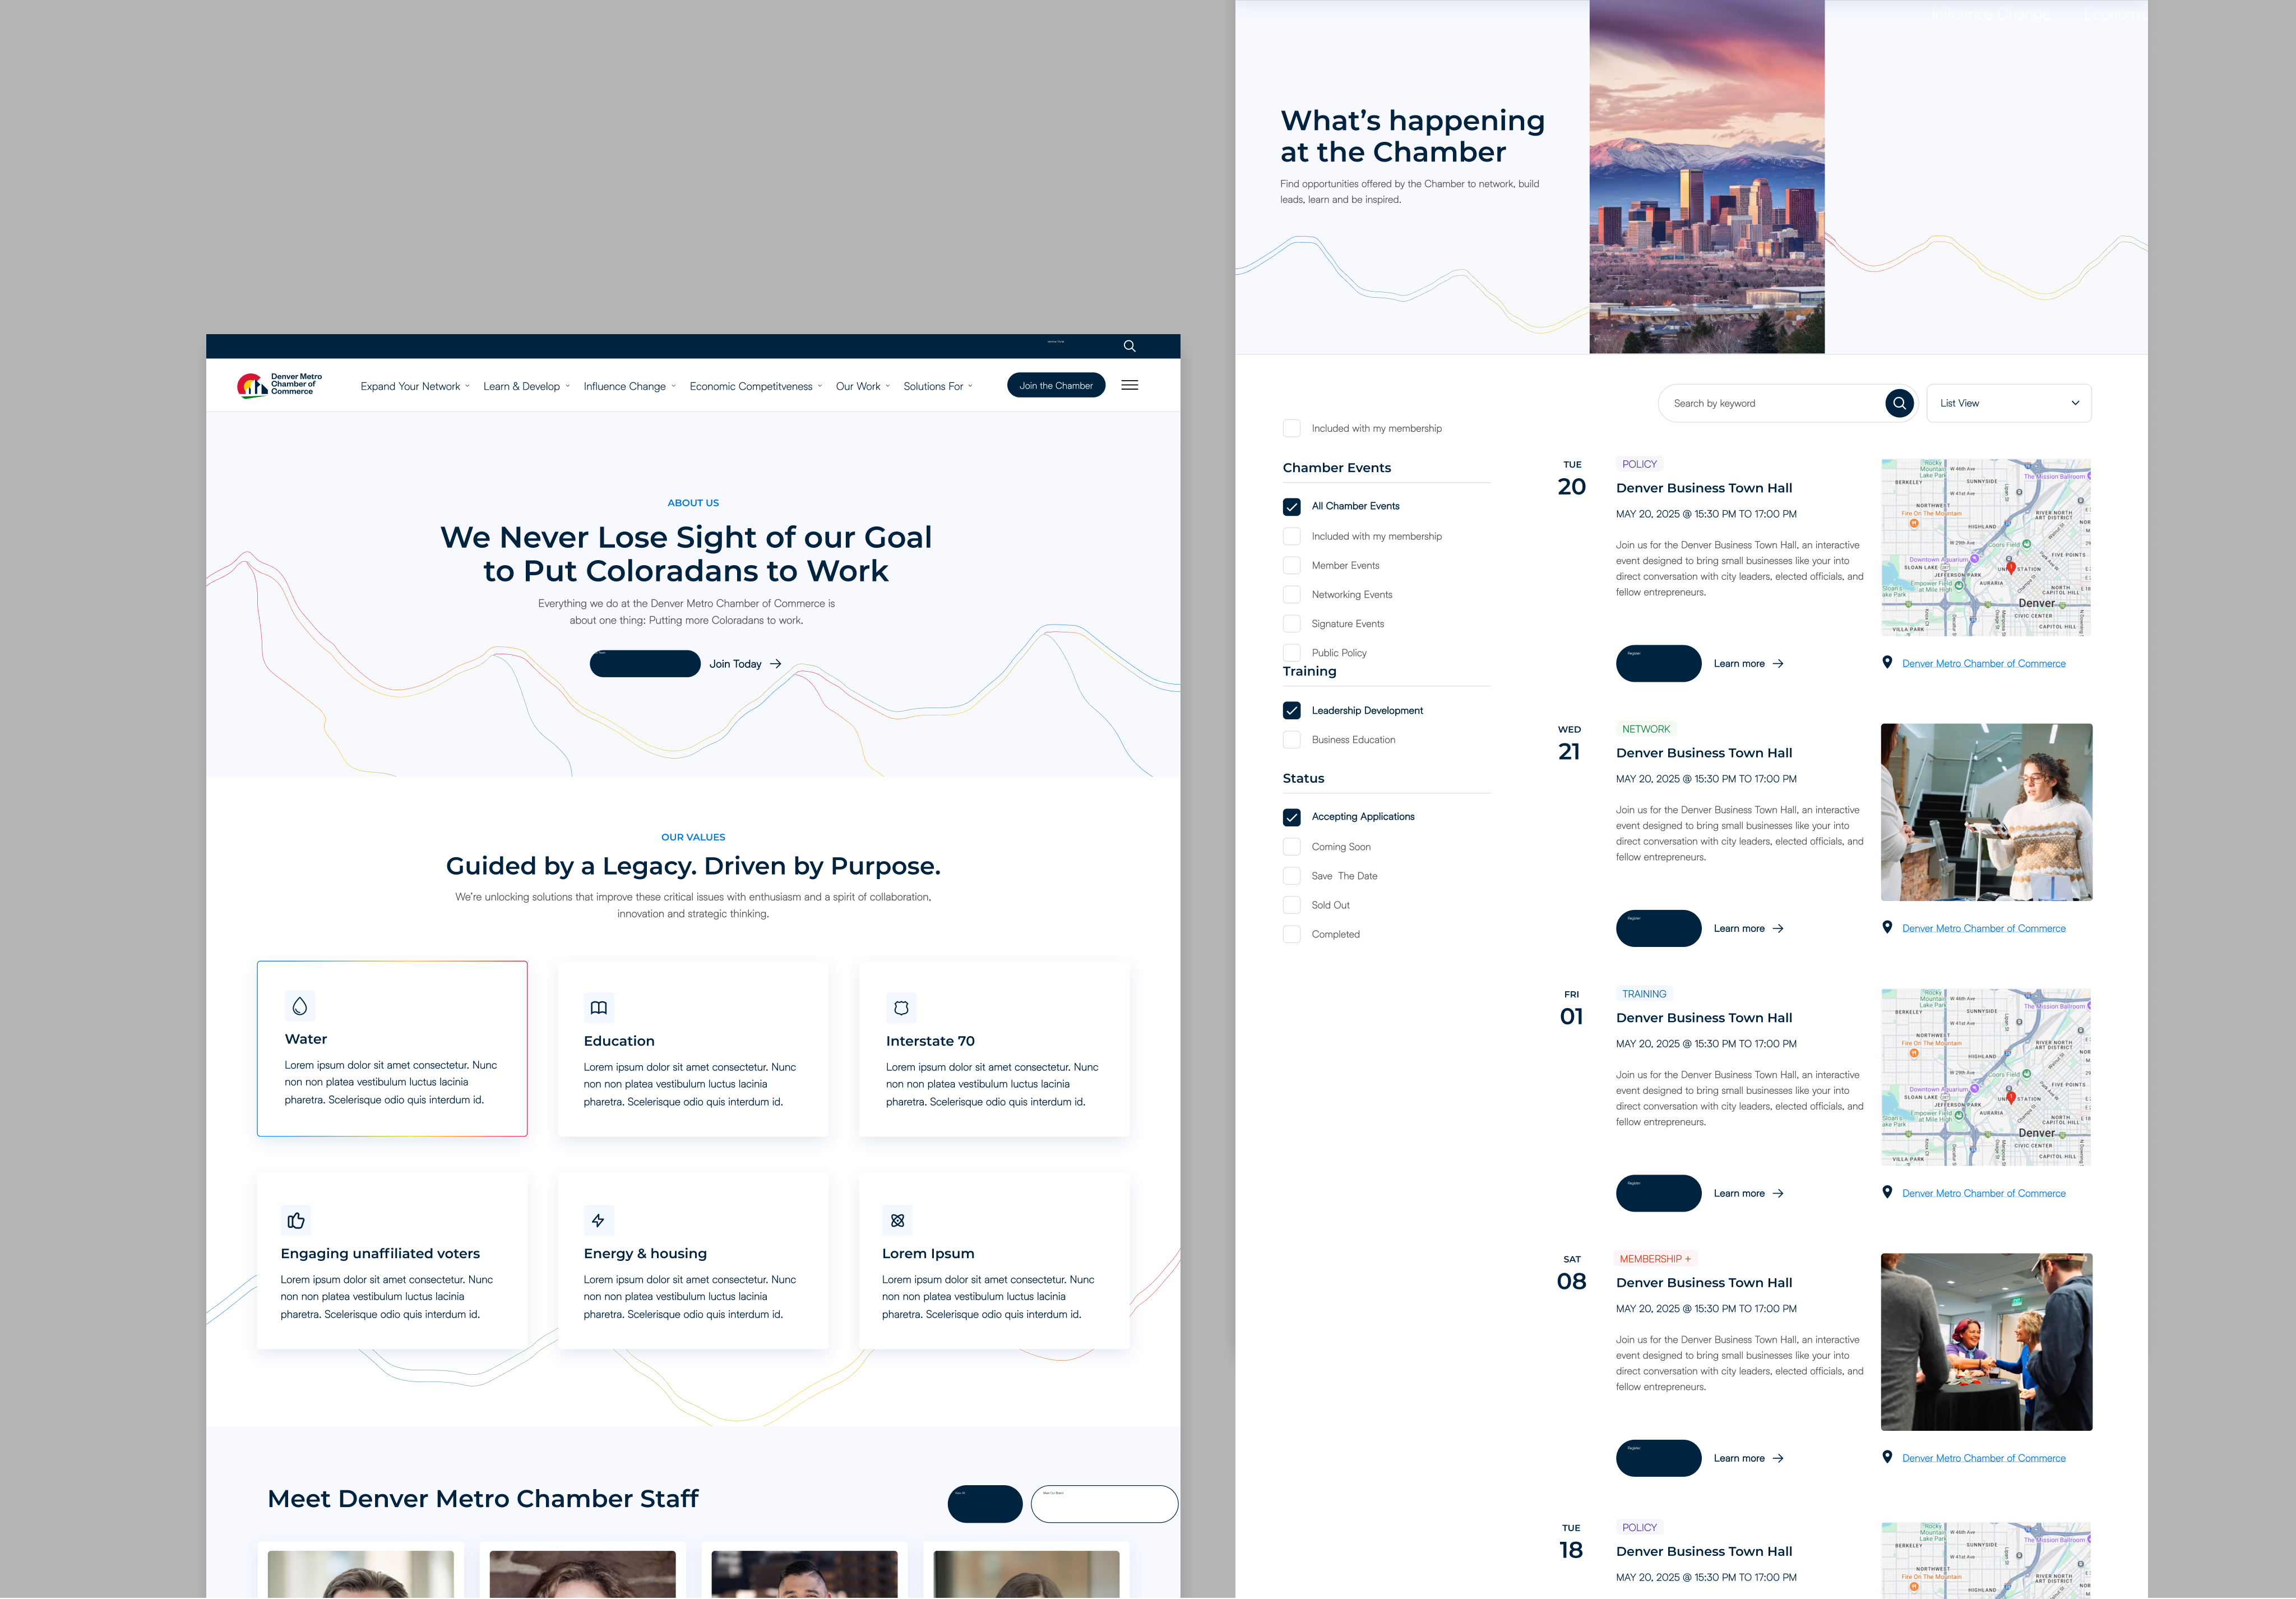Click the Interstate 70 shield icon
The width and height of the screenshot is (2296, 1599).
click(x=900, y=1008)
